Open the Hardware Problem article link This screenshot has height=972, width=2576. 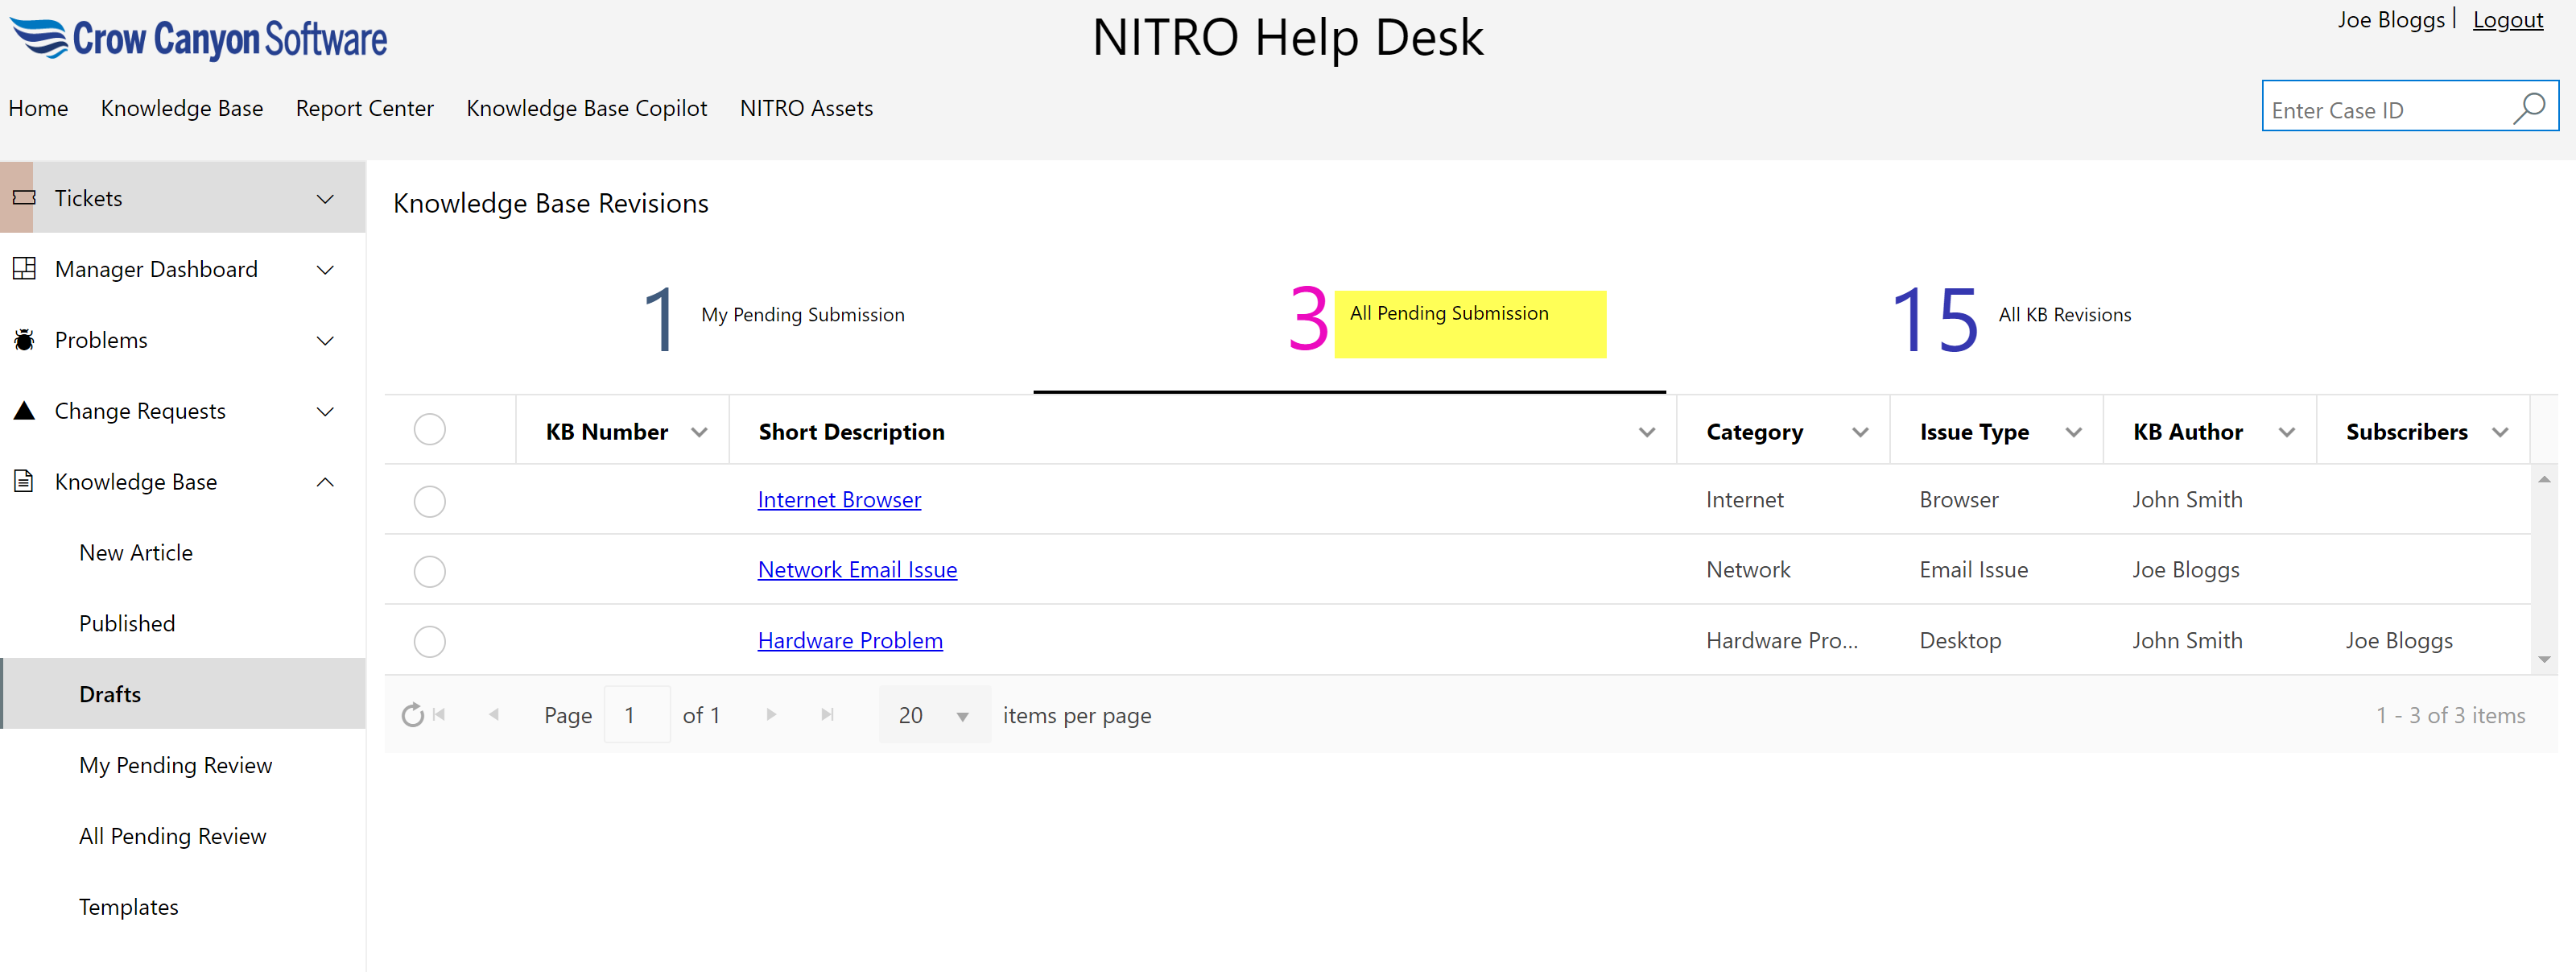(x=849, y=640)
